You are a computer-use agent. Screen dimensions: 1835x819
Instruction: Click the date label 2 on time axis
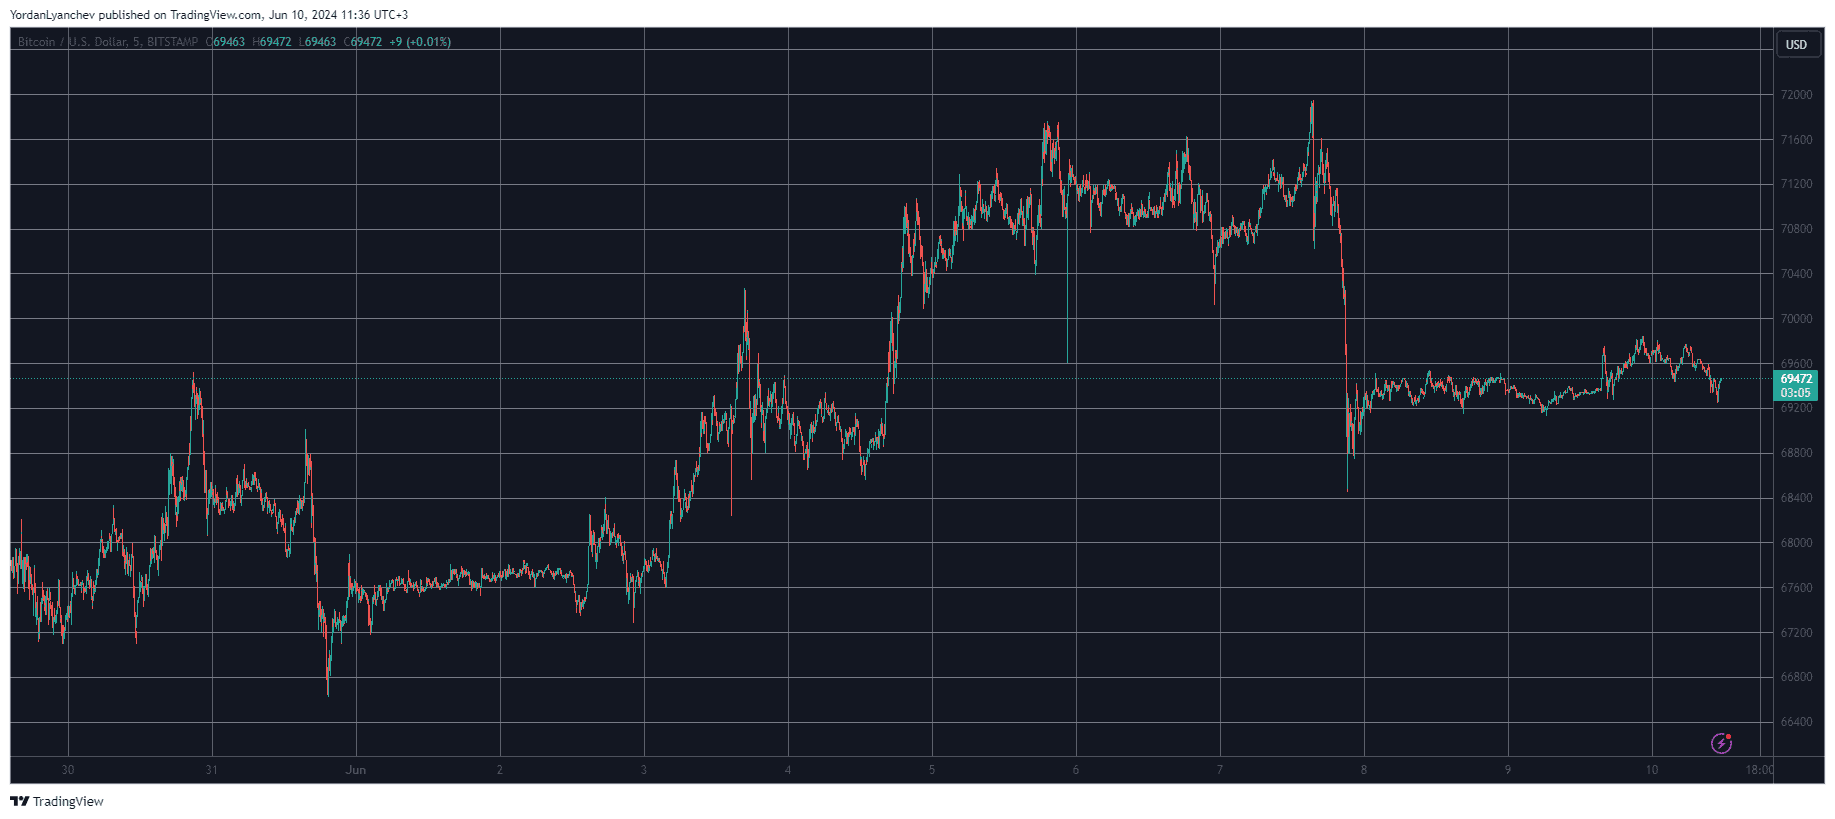pos(500,770)
